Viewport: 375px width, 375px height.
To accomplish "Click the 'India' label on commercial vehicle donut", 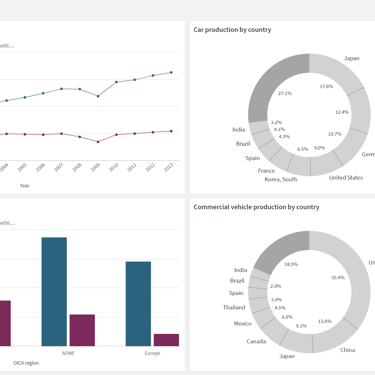I will pos(241,270).
